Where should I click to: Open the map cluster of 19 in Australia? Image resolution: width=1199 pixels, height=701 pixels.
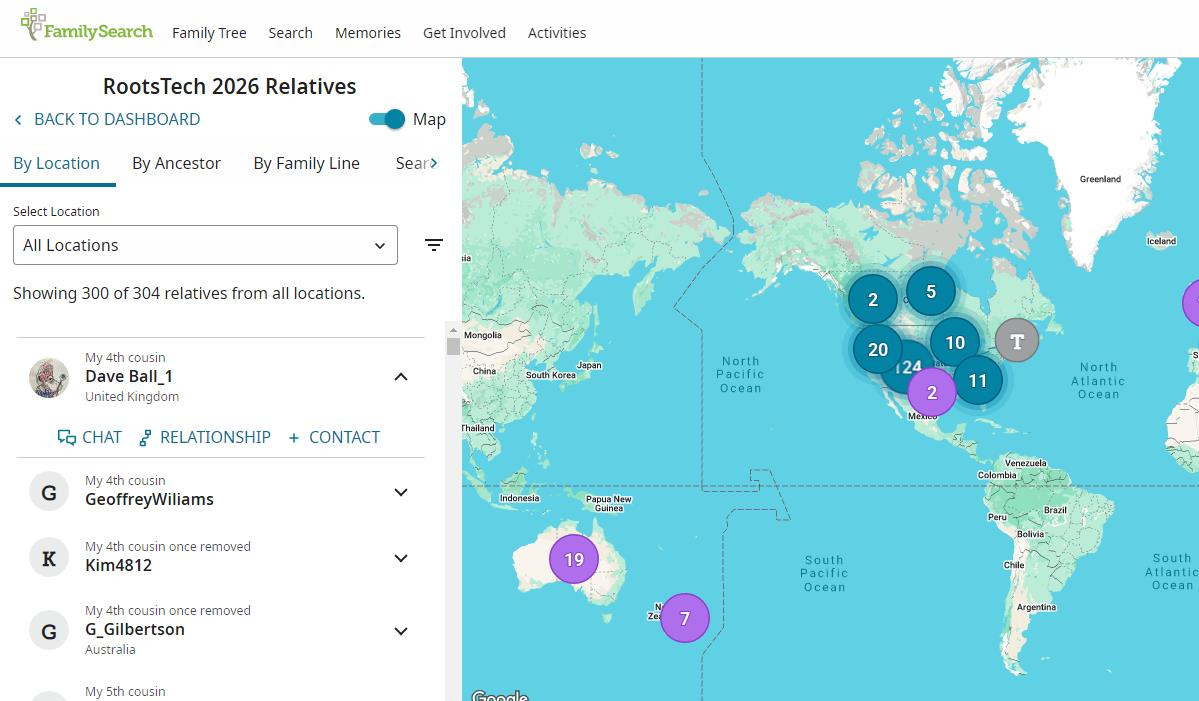(574, 560)
